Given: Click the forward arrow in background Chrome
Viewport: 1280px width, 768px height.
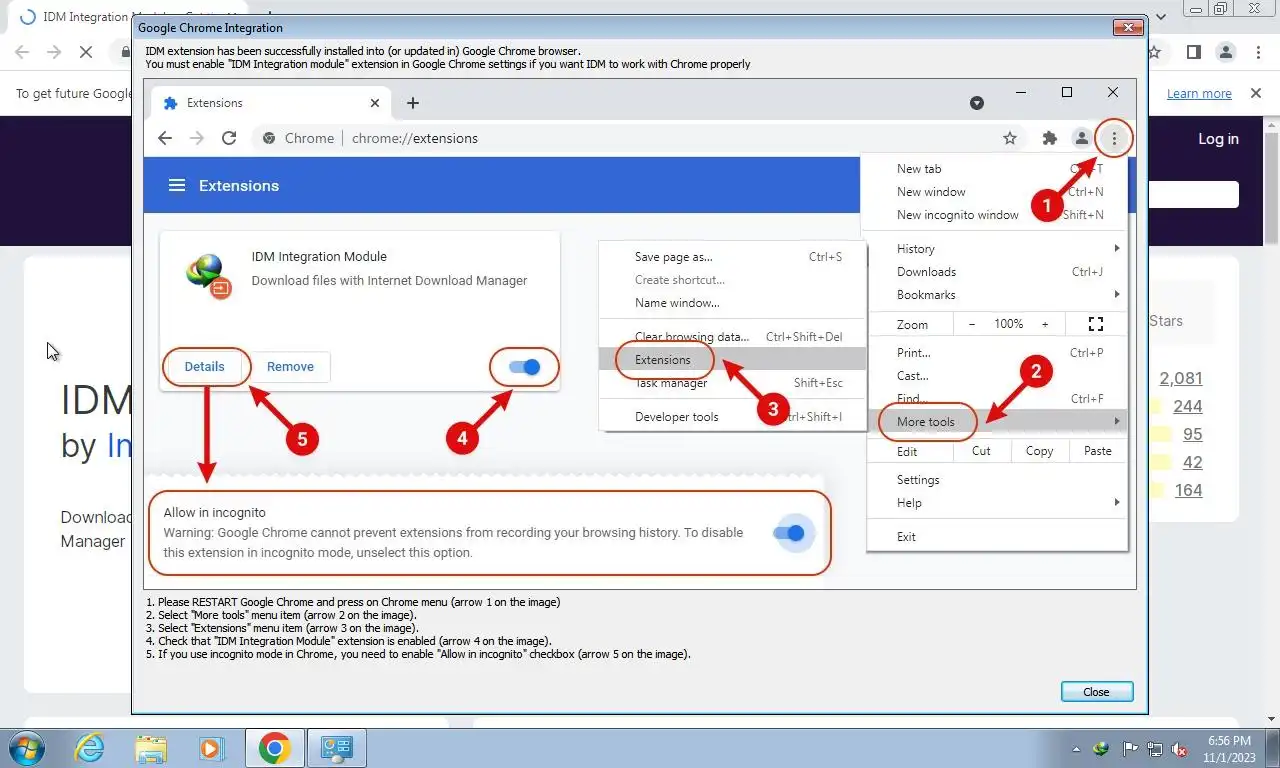Looking at the screenshot, I should click(53, 52).
